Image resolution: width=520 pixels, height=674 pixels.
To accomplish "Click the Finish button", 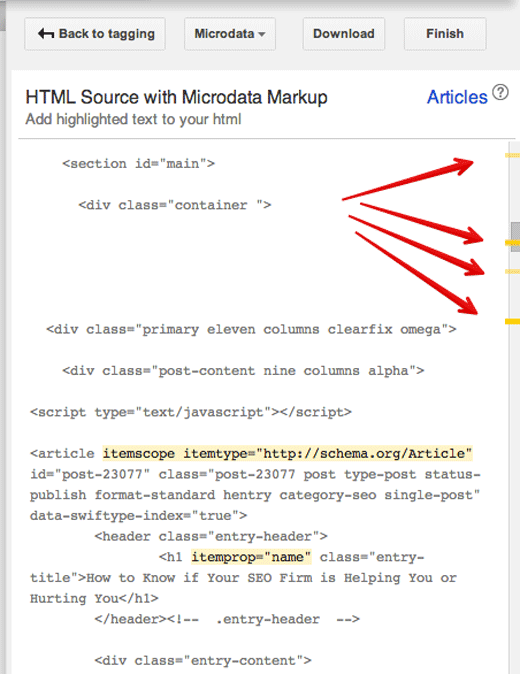I will click(x=445, y=34).
